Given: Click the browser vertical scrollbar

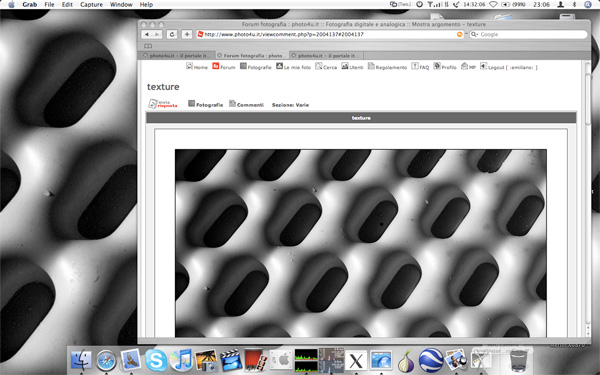Looking at the screenshot, I should tap(588, 199).
